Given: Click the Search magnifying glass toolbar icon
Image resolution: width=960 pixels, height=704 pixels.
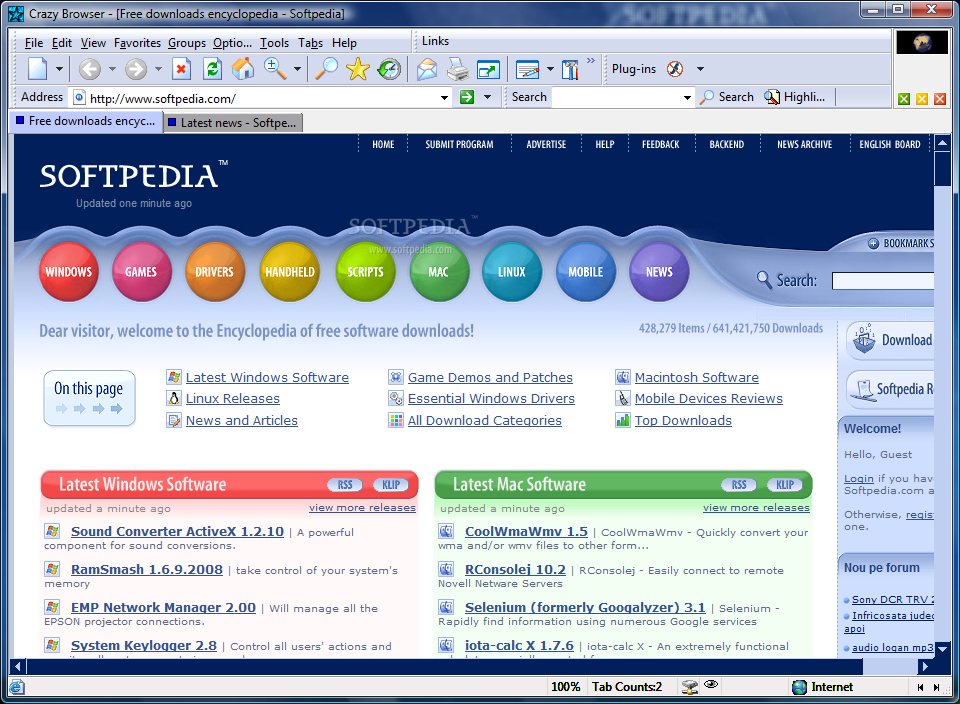Looking at the screenshot, I should (326, 69).
